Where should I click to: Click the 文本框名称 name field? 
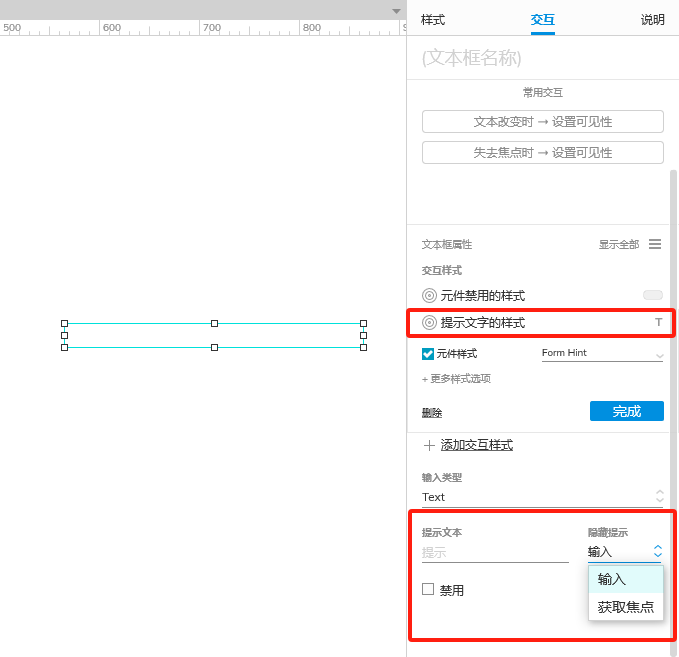pos(472,58)
